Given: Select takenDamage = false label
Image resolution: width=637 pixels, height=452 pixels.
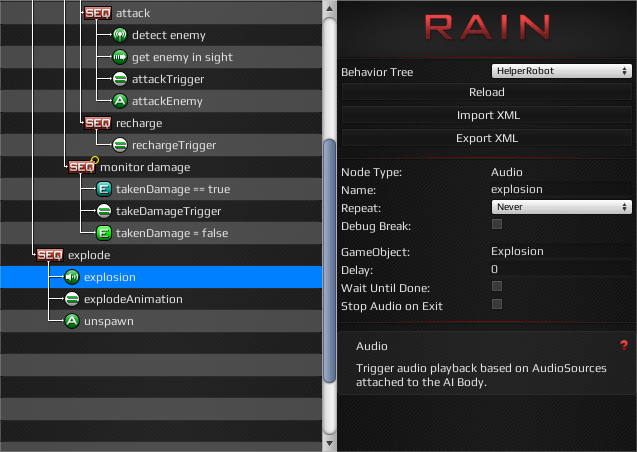Looking at the screenshot, I should [172, 233].
